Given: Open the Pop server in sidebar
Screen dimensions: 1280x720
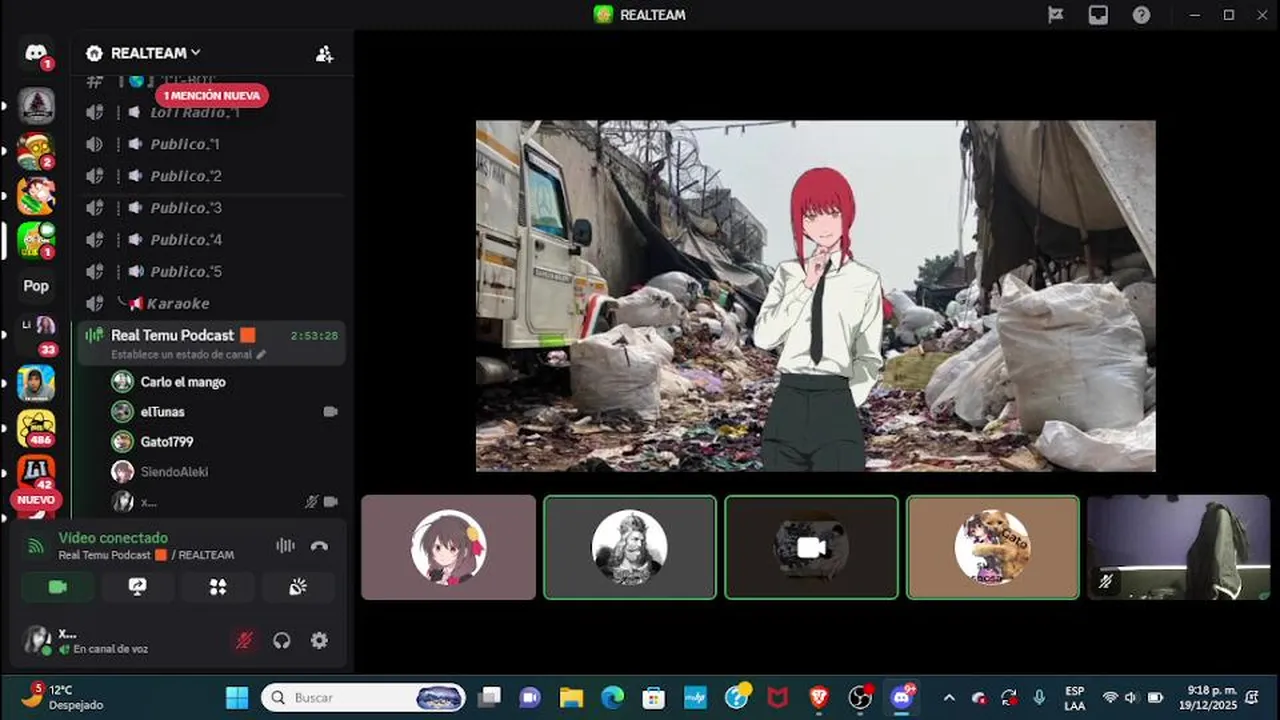Looking at the screenshot, I should click(36, 286).
